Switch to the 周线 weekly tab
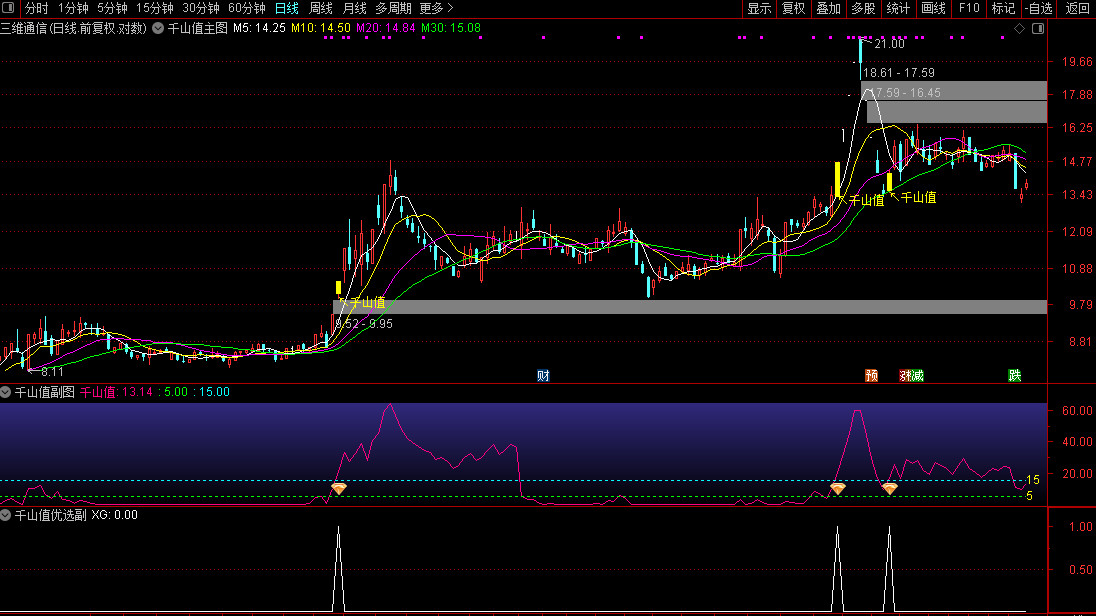1096x616 pixels. click(321, 8)
